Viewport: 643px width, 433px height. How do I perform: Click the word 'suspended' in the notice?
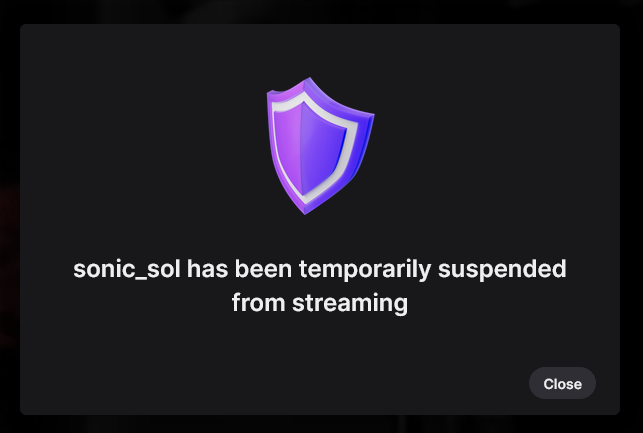point(502,270)
